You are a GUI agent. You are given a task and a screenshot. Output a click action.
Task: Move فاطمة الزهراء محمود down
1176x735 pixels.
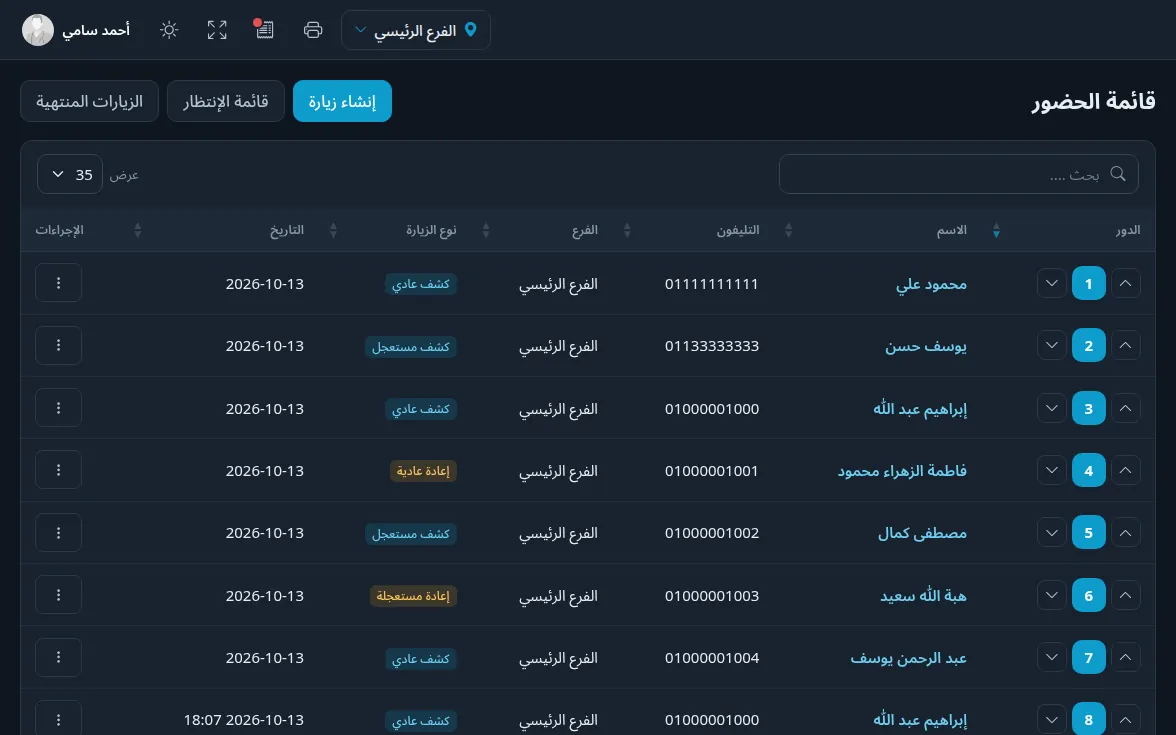[1052, 470]
